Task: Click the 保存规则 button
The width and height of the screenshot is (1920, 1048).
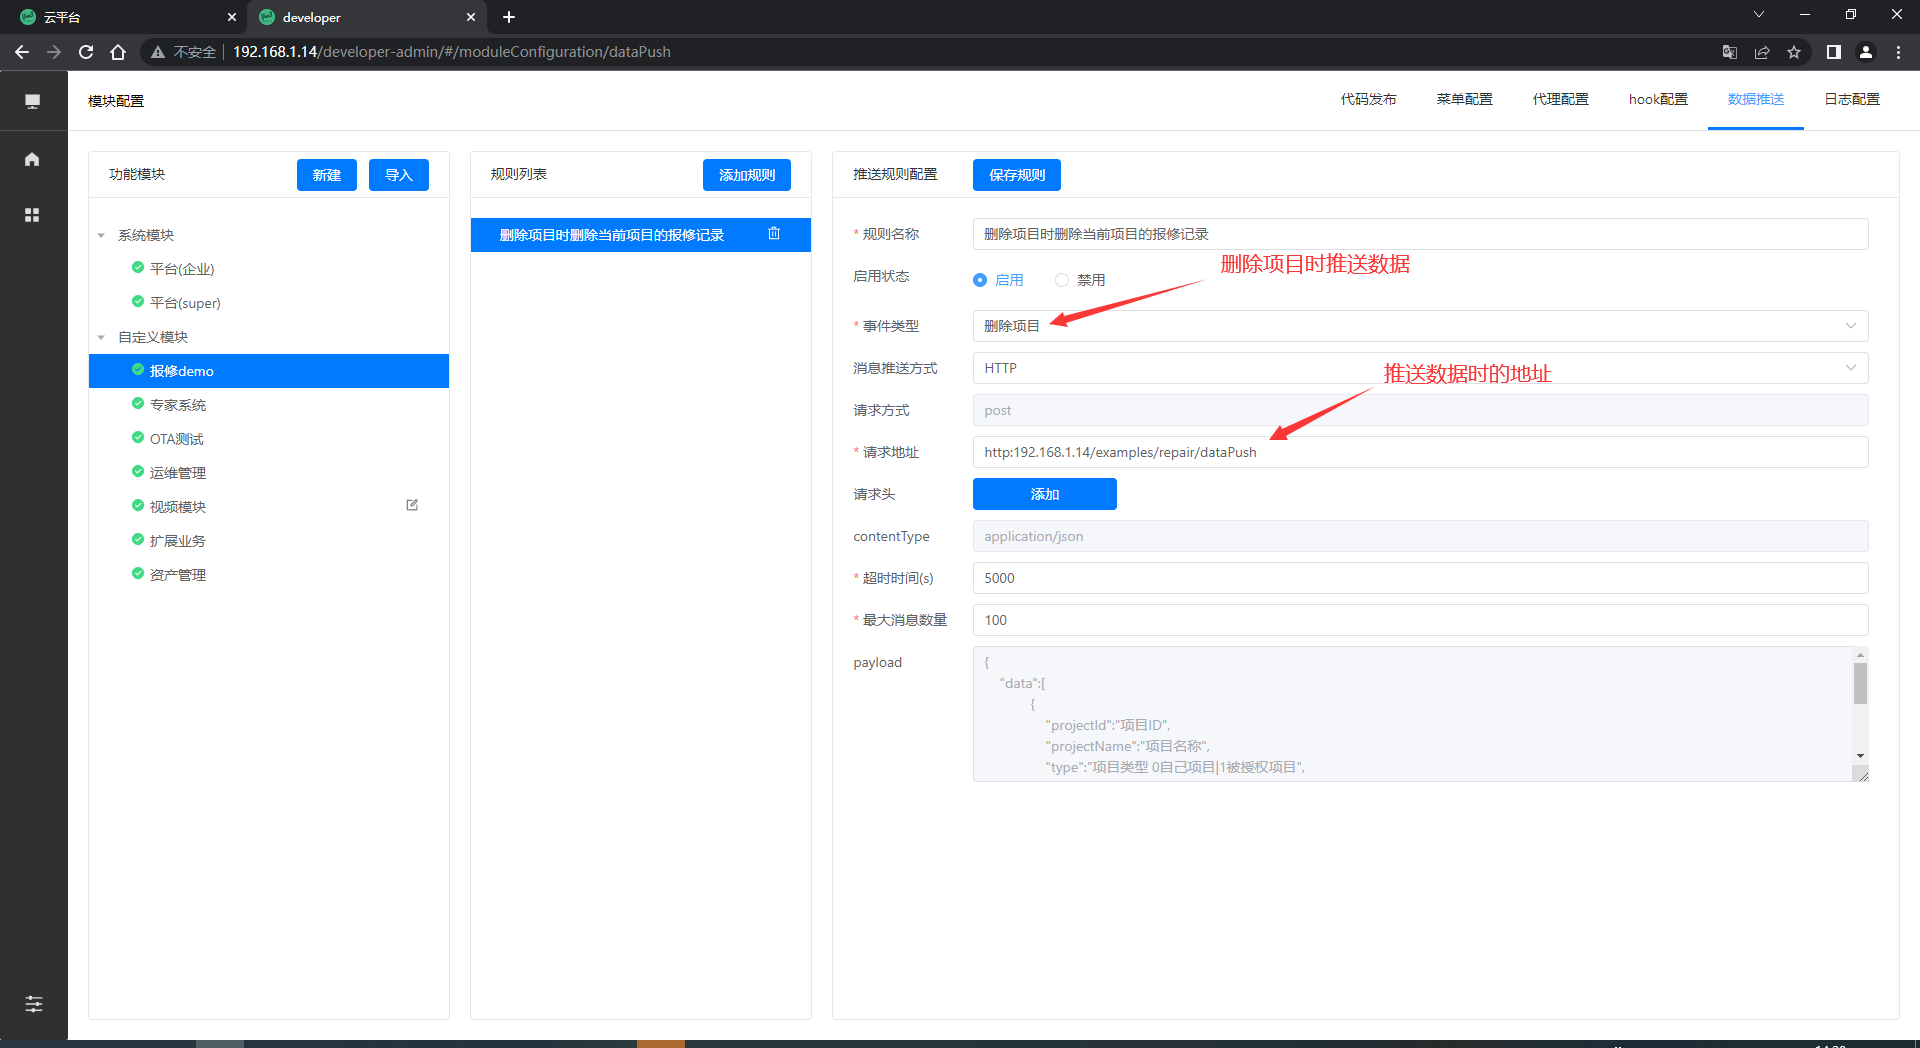Action: (1016, 175)
